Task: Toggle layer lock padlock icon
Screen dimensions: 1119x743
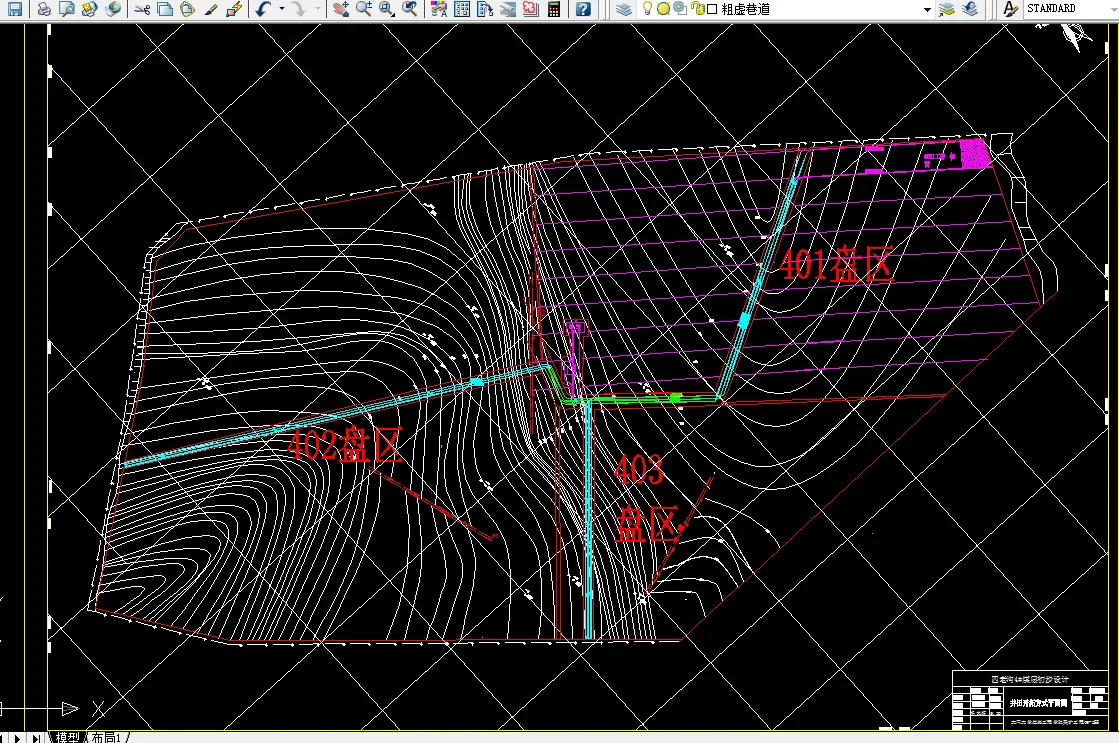Action: click(x=698, y=9)
